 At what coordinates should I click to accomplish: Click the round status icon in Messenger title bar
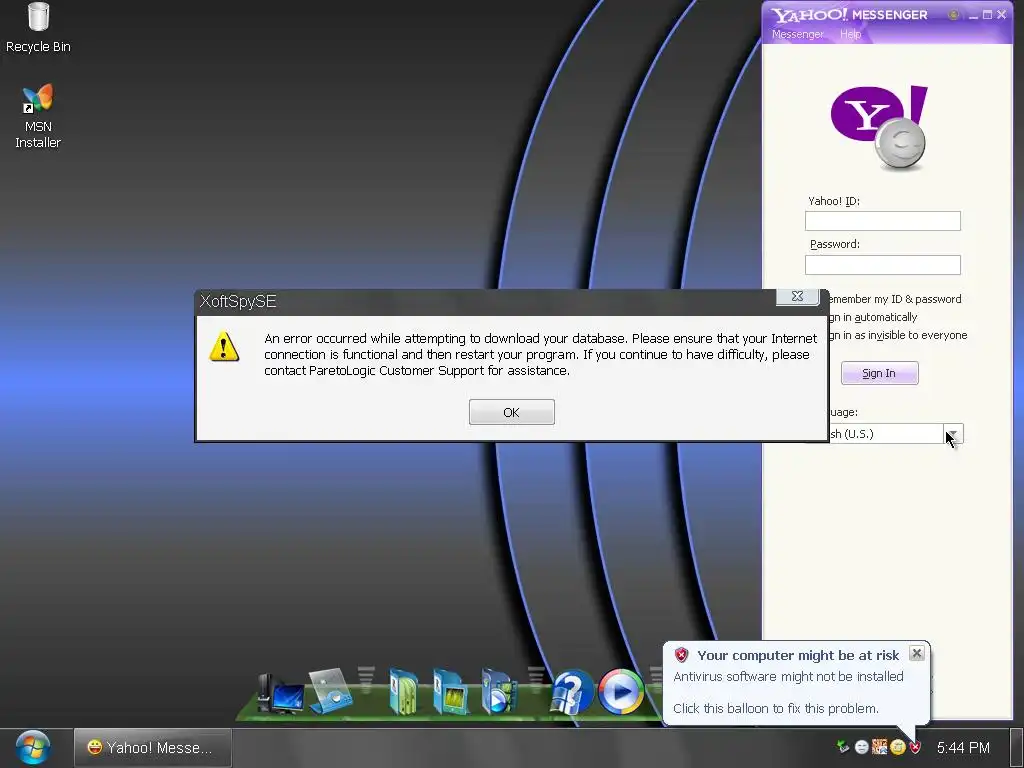pyautogui.click(x=953, y=14)
